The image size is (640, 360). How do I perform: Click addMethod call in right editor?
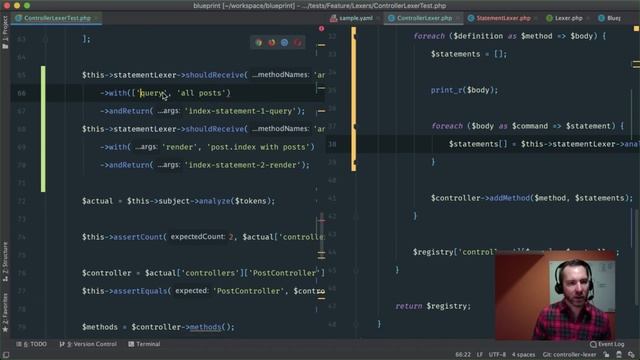(x=509, y=198)
